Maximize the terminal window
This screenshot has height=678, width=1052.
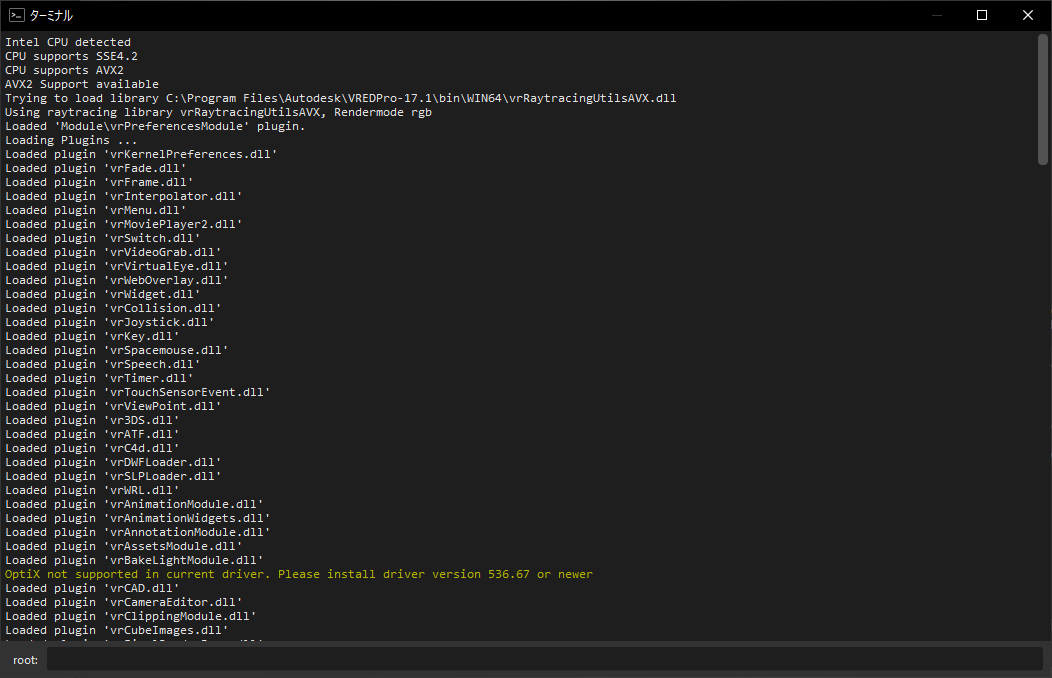[x=982, y=15]
